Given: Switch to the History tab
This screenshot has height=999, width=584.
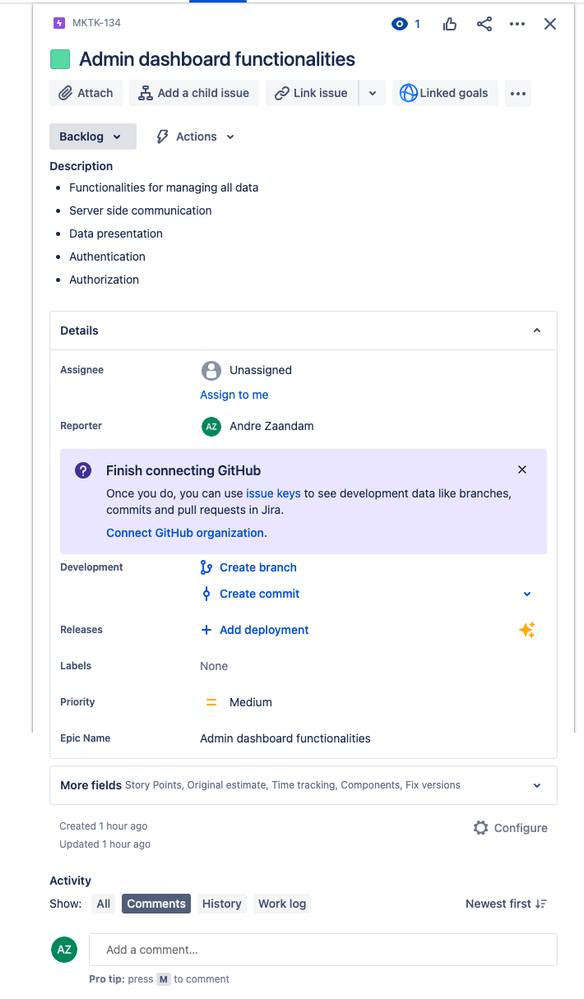Looking at the screenshot, I should [x=222, y=904].
